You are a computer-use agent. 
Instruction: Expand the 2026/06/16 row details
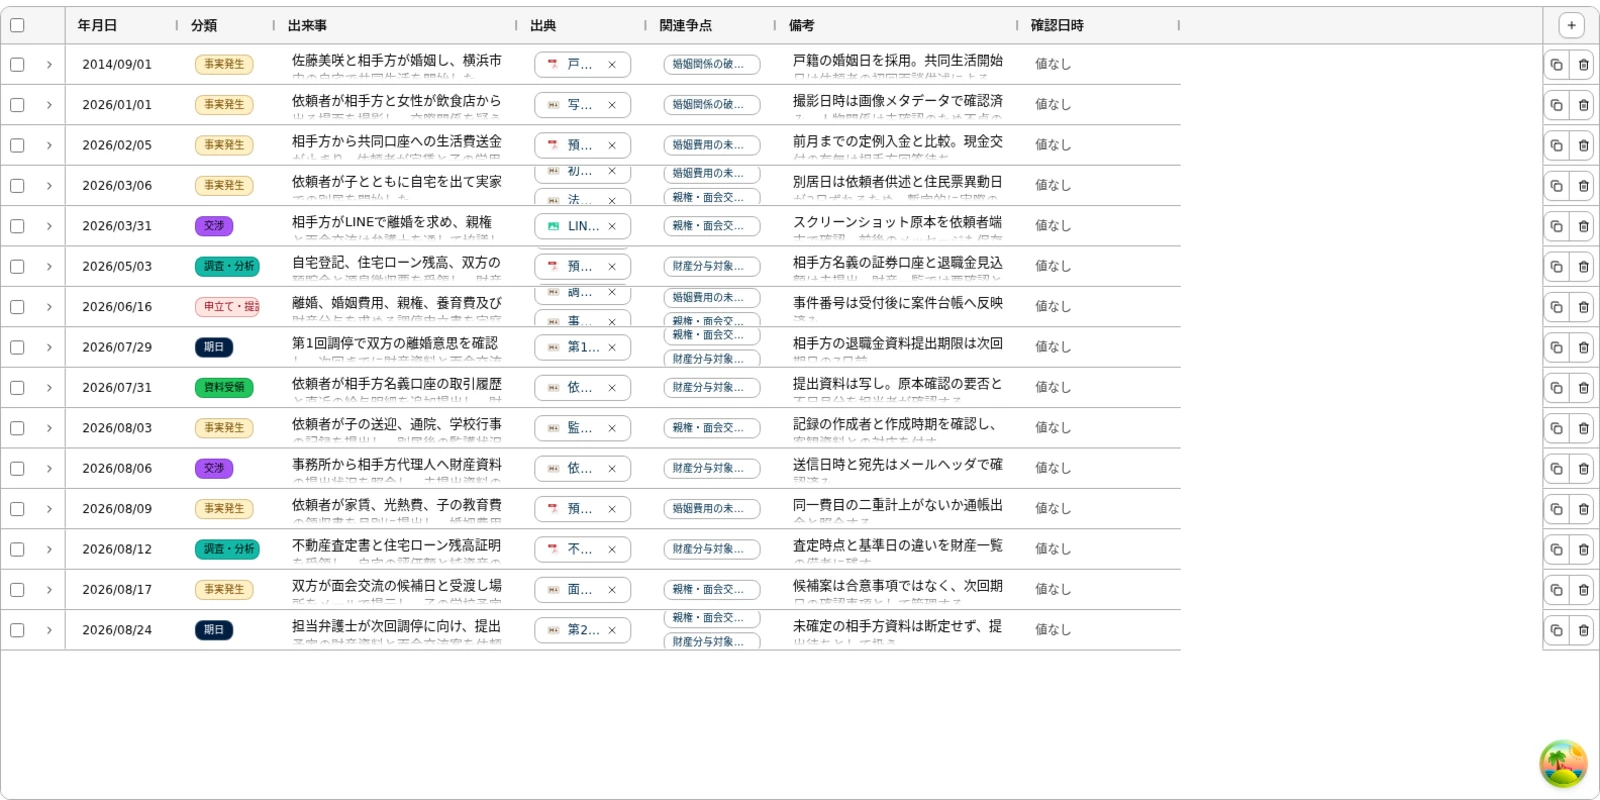click(49, 307)
